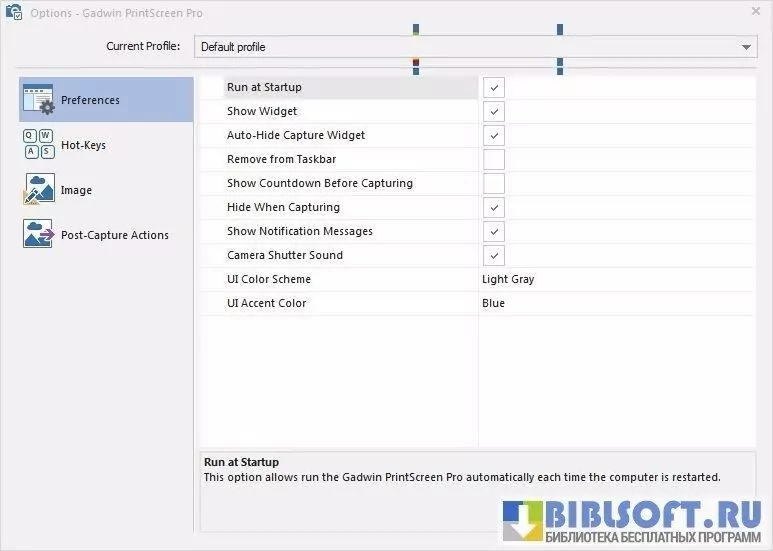Uncheck Show Notification Messages option

click(x=494, y=232)
